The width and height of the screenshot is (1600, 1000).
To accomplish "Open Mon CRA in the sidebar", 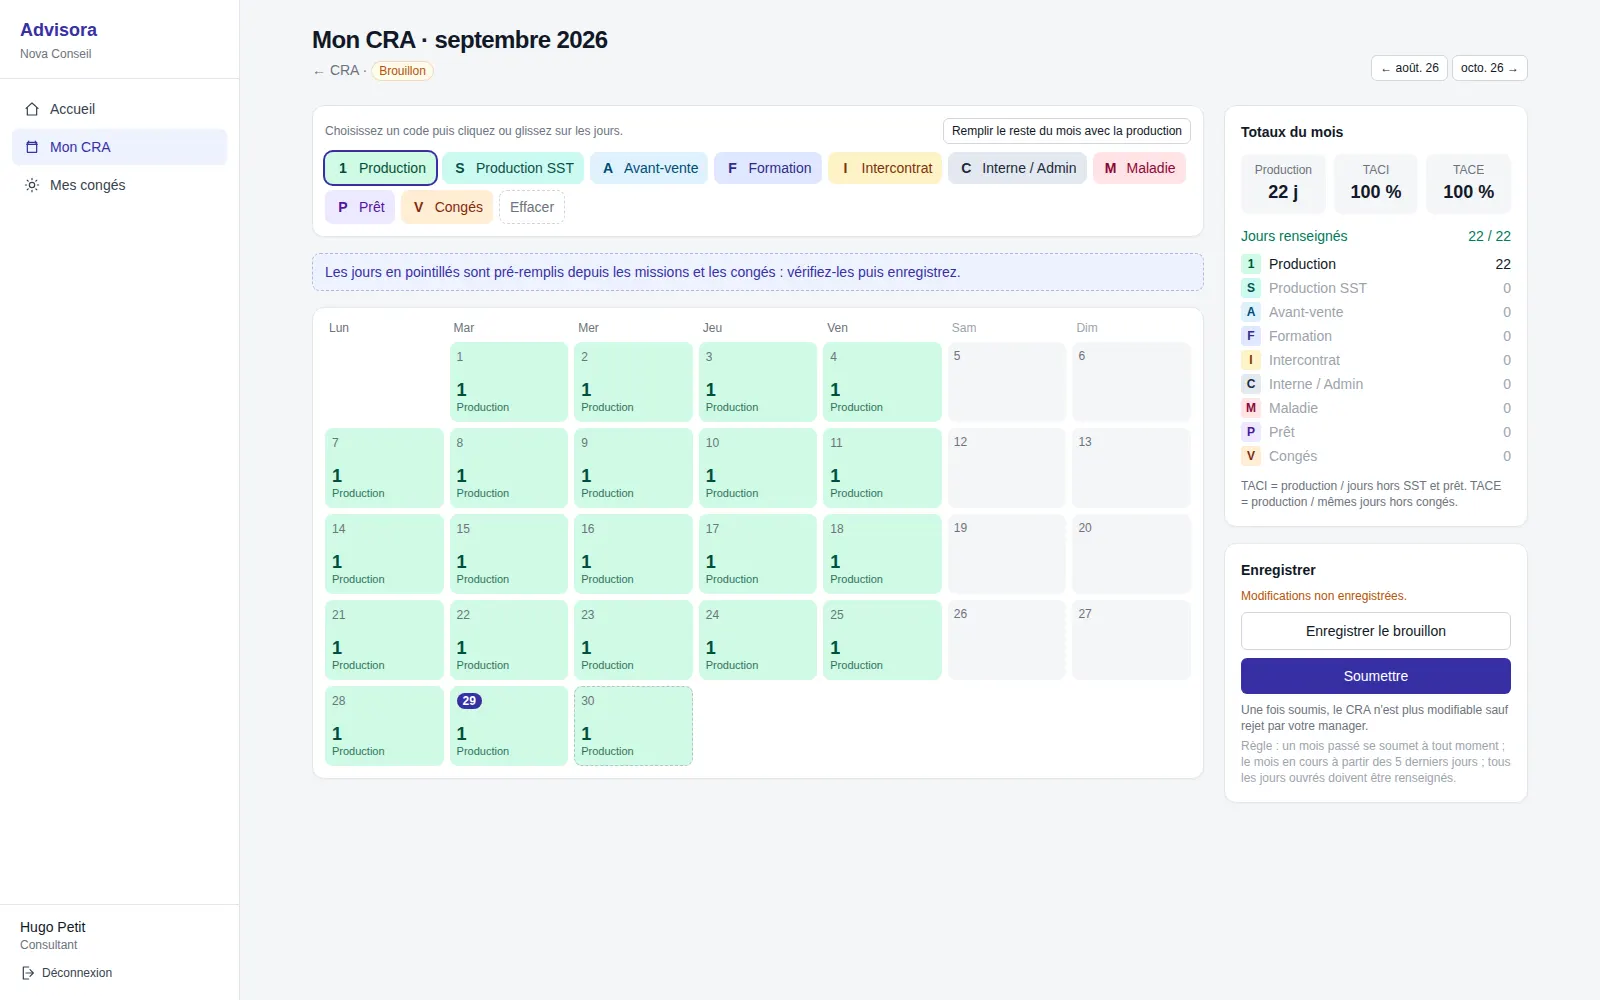I will (x=120, y=147).
